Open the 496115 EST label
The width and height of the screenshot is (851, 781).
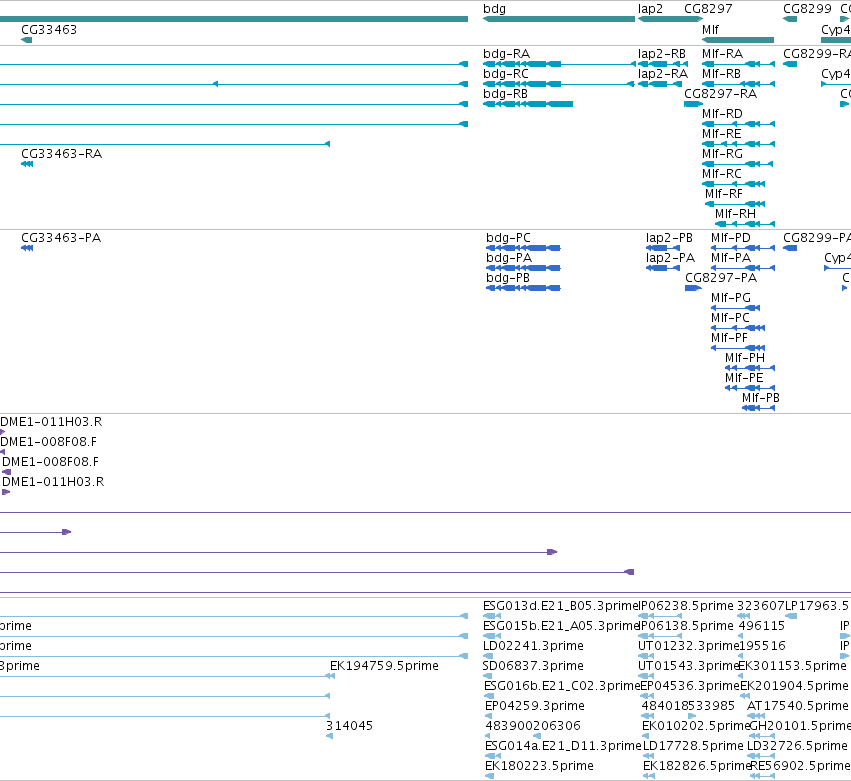761,626
